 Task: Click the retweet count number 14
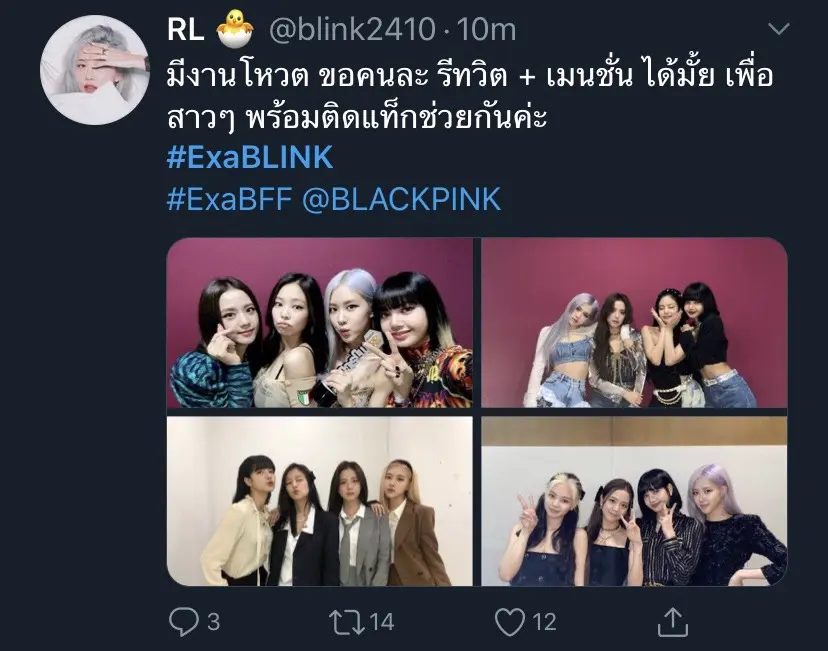coord(381,622)
